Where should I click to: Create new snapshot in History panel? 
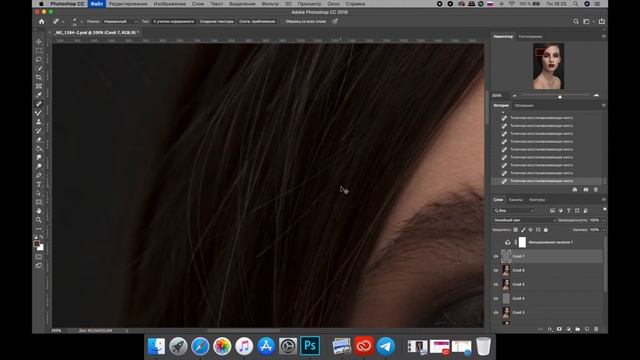click(586, 190)
